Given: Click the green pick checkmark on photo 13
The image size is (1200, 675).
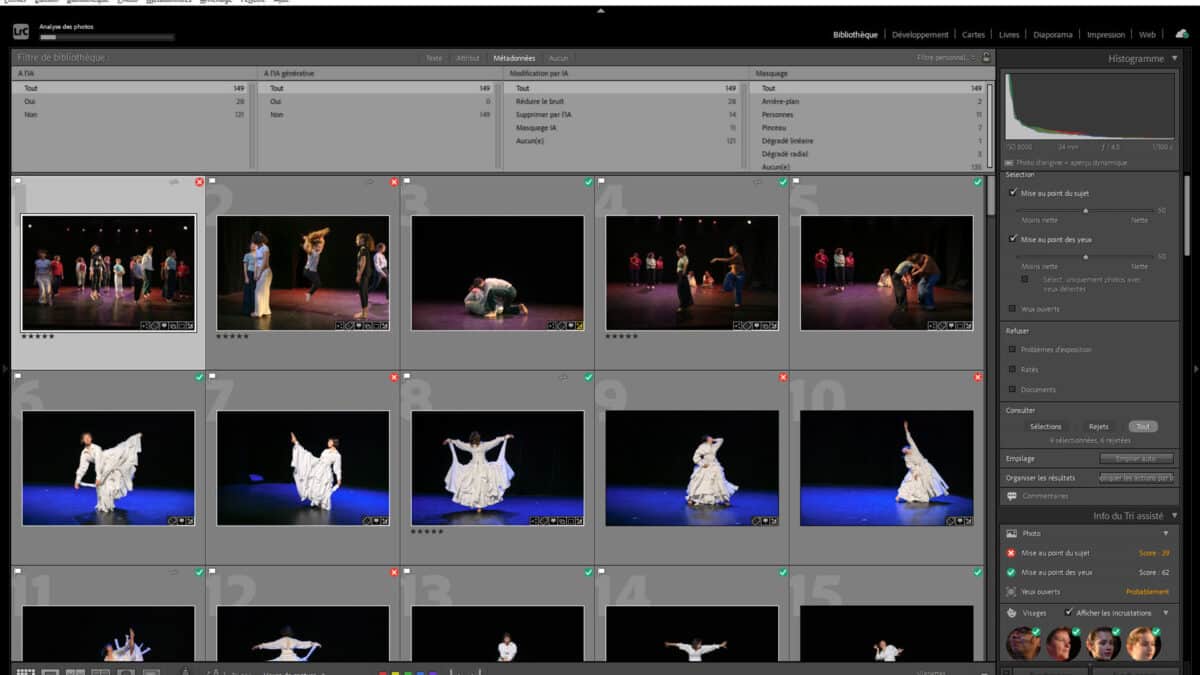Looking at the screenshot, I should tap(588, 572).
